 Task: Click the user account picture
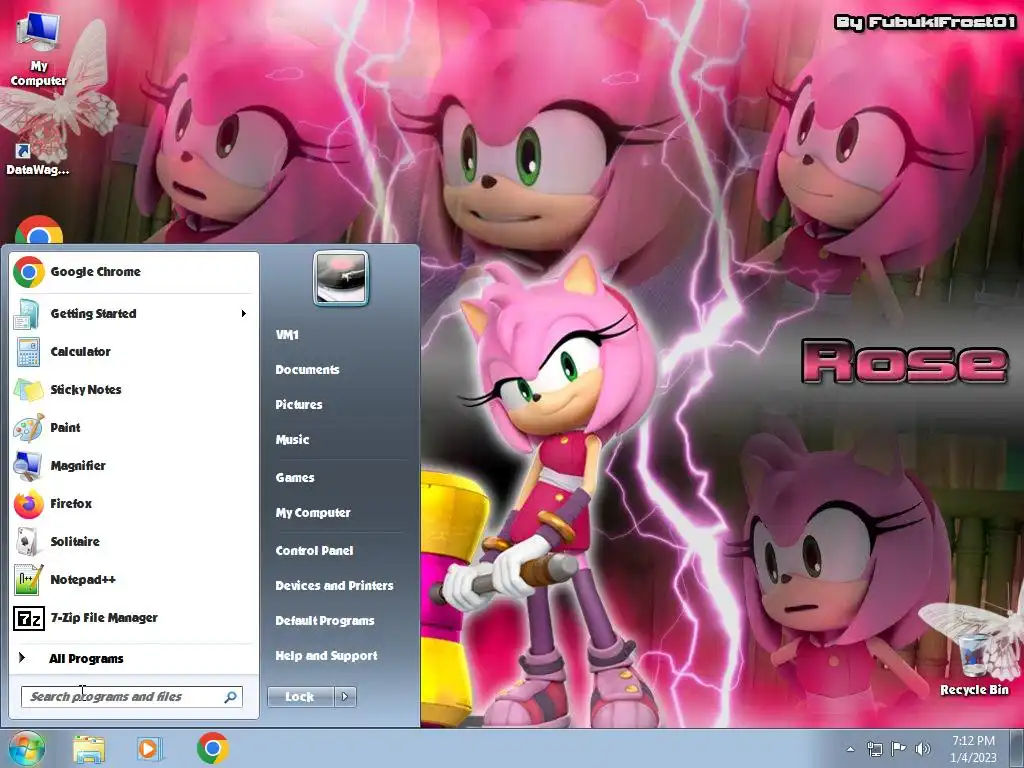(341, 278)
